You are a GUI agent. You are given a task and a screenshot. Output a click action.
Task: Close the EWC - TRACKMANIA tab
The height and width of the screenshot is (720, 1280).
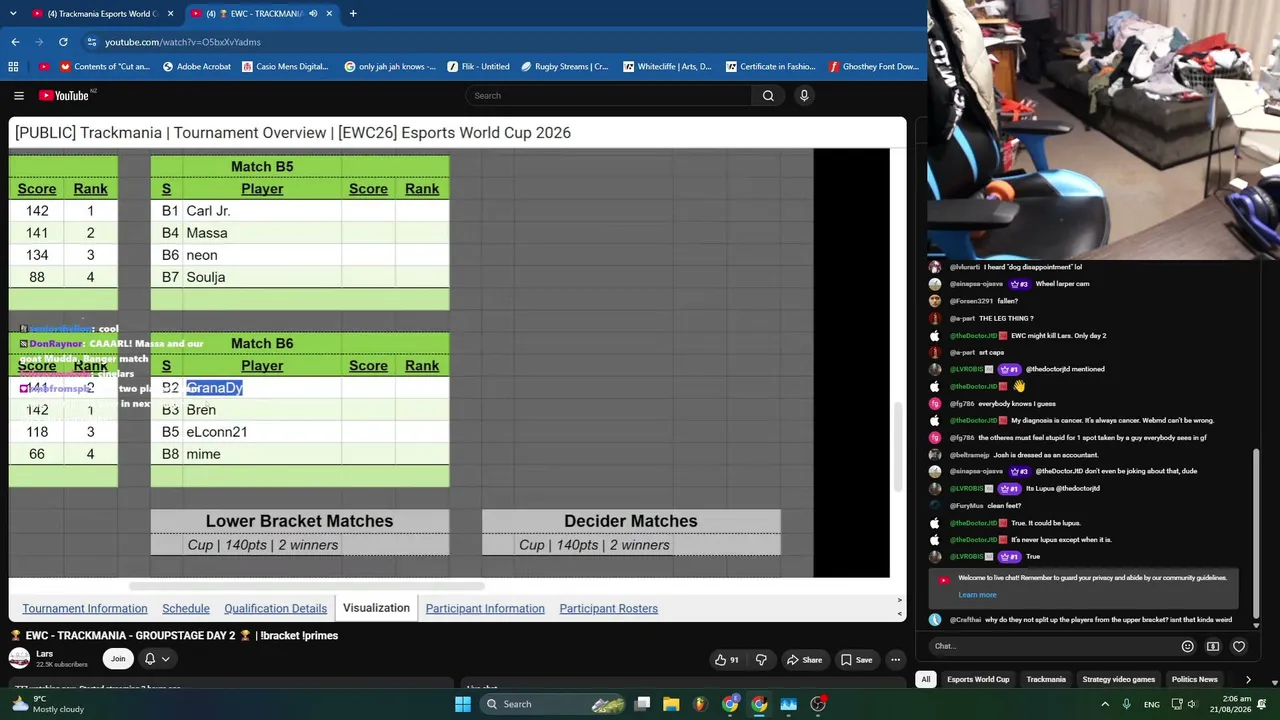coord(329,14)
